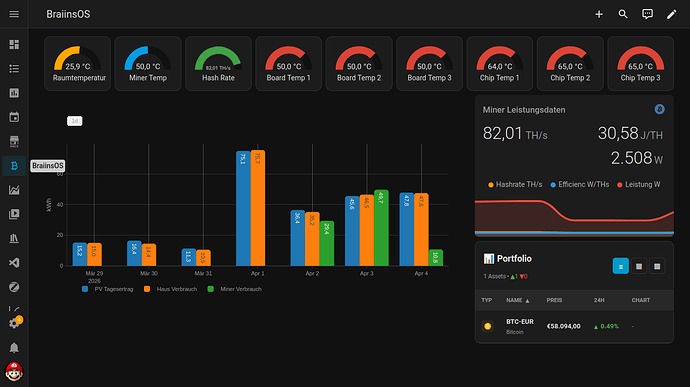Open the Energy chart-box icon in sidebar
The width and height of the screenshot is (690, 387).
(14, 93)
